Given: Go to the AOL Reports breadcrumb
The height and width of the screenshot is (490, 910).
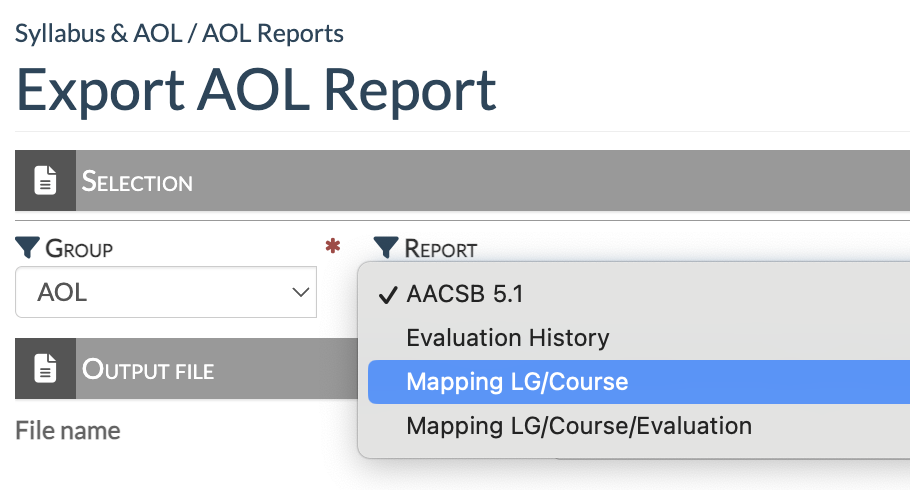Looking at the screenshot, I should tap(273, 34).
